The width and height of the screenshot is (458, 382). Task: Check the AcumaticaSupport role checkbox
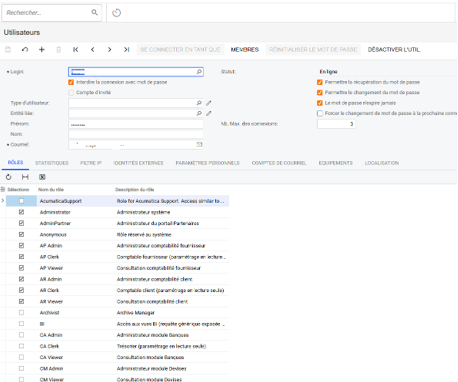pos(21,201)
